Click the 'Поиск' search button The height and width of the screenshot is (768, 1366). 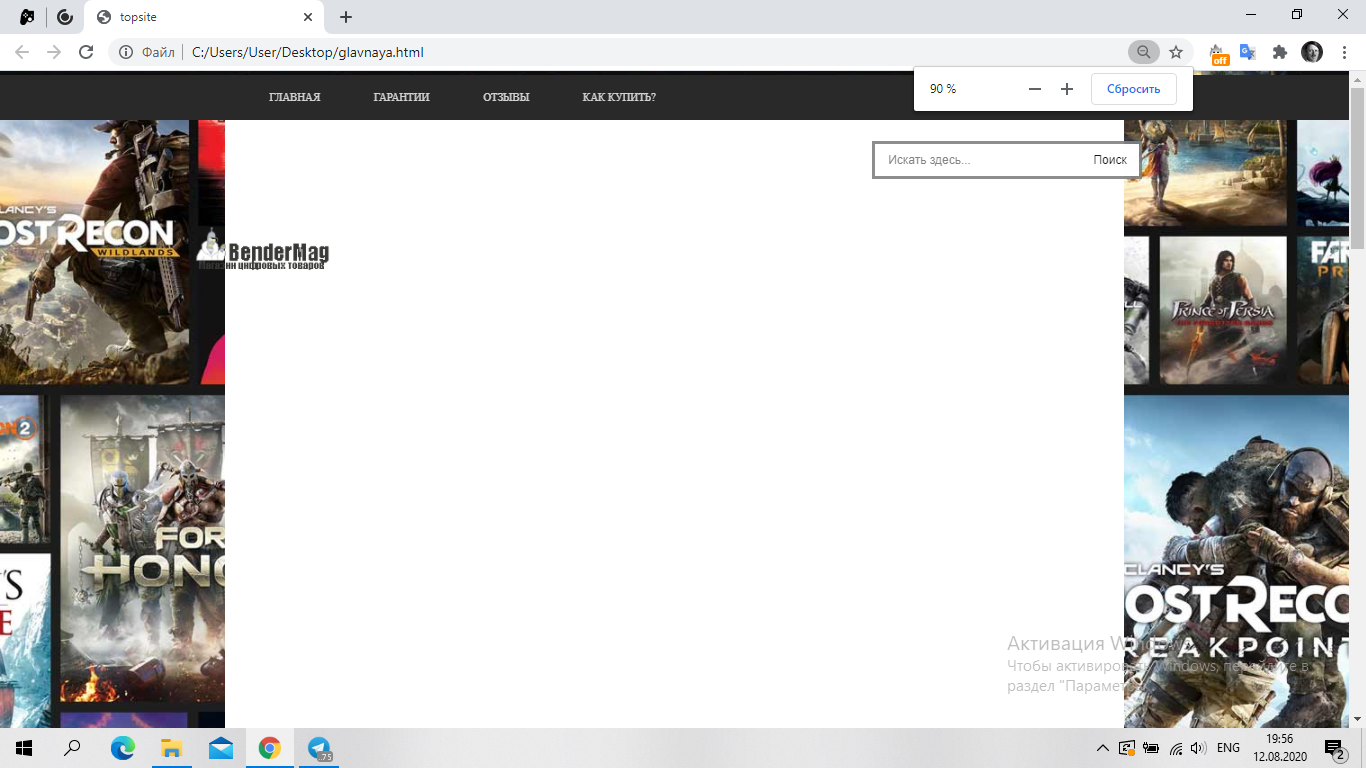click(1110, 160)
